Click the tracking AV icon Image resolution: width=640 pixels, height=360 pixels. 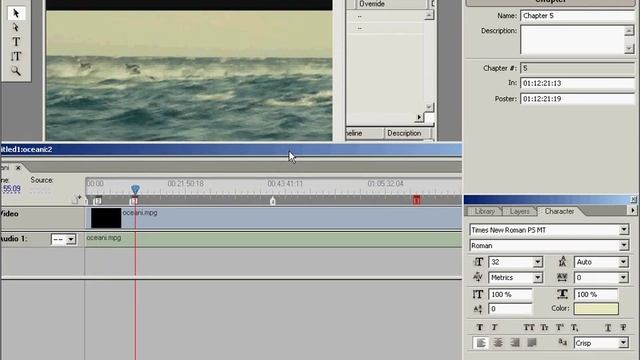(562, 278)
